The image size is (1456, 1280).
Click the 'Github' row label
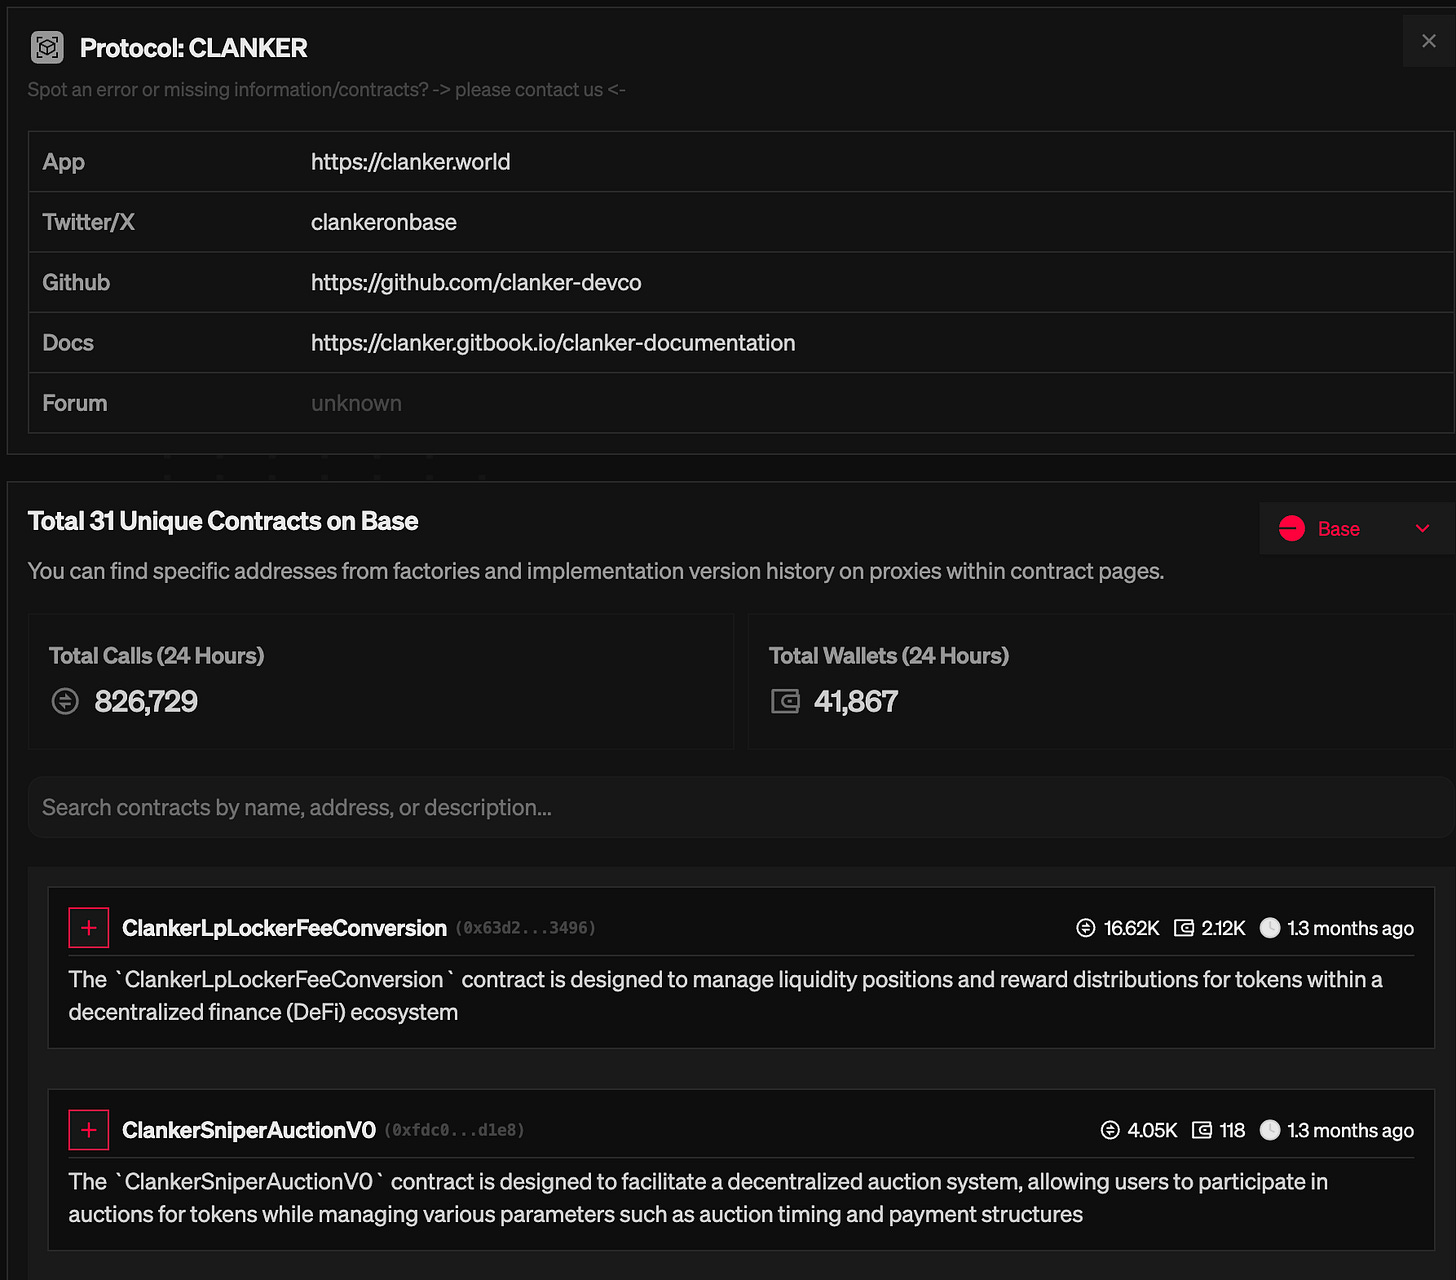pyautogui.click(x=76, y=283)
